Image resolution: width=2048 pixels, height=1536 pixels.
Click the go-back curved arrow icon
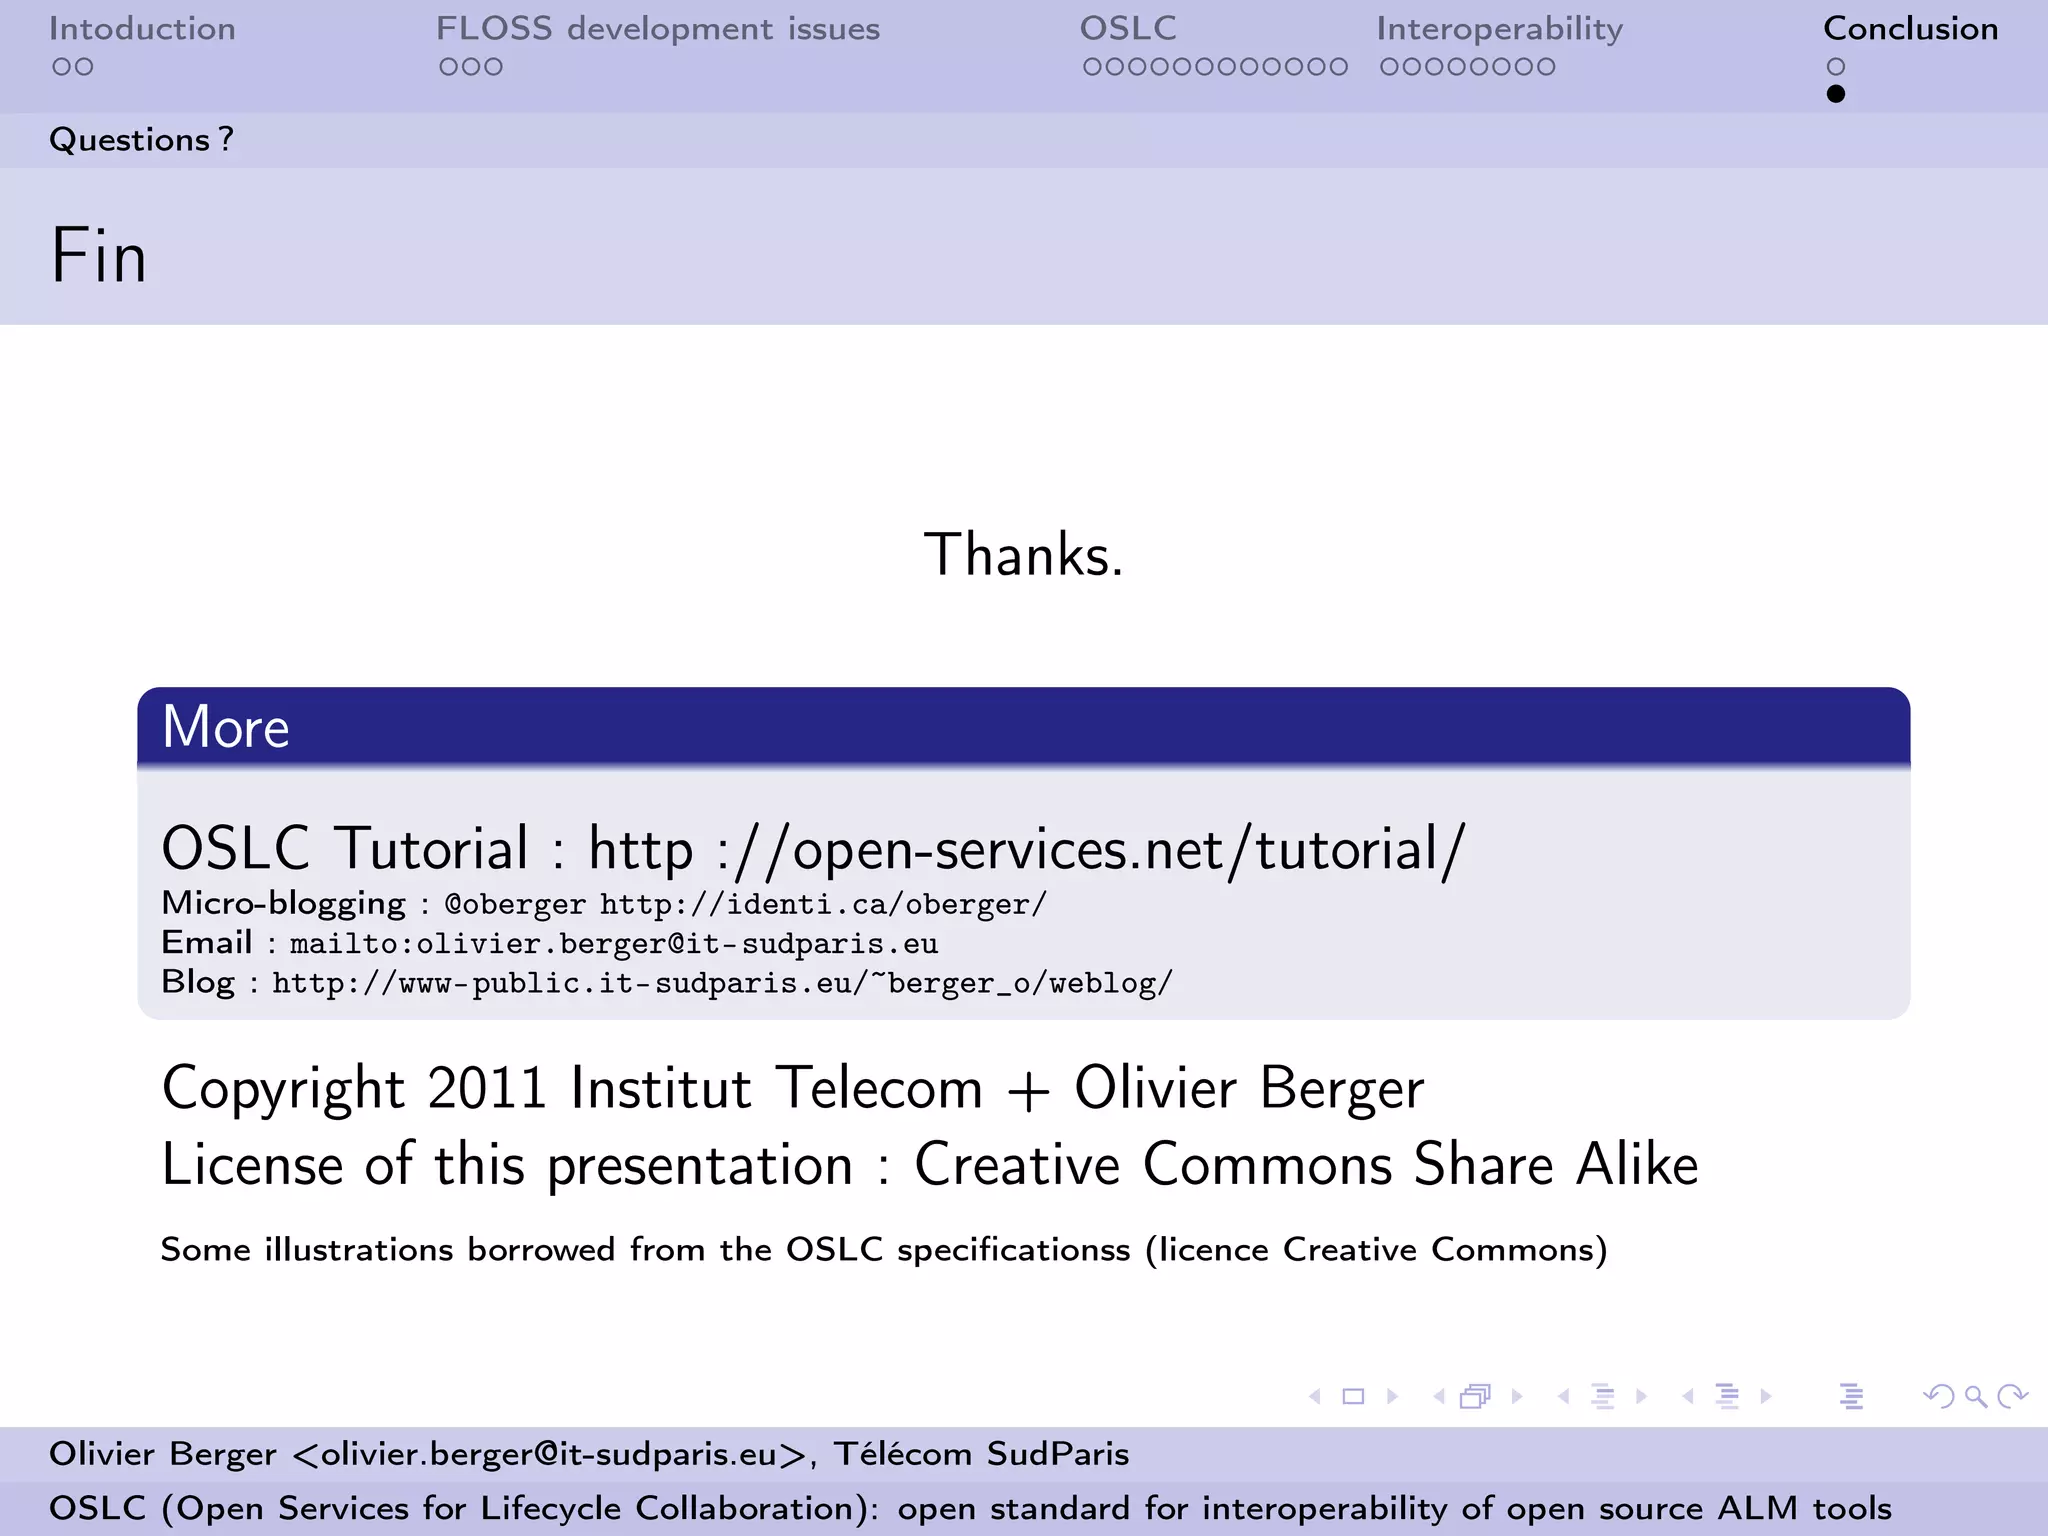pyautogui.click(x=1939, y=1396)
